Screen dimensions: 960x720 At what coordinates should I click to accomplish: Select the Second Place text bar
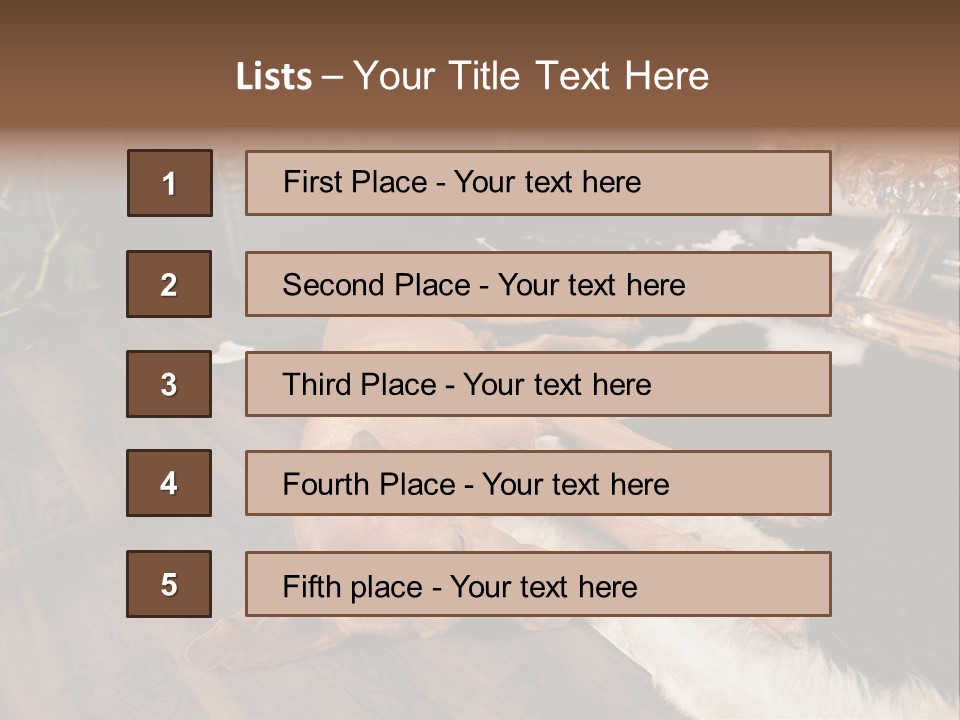click(x=538, y=284)
